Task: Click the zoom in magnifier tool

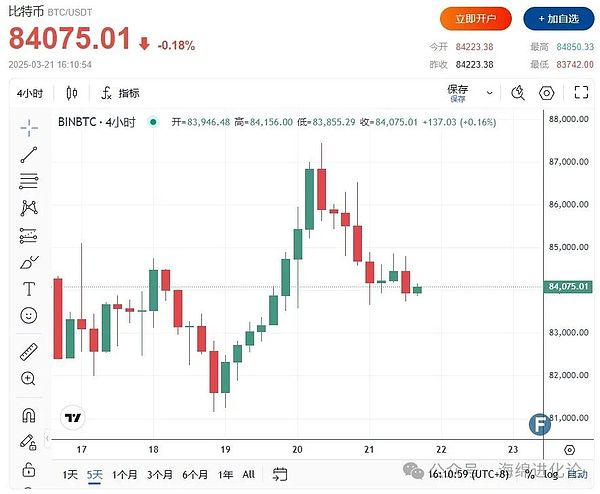Action: [29, 379]
